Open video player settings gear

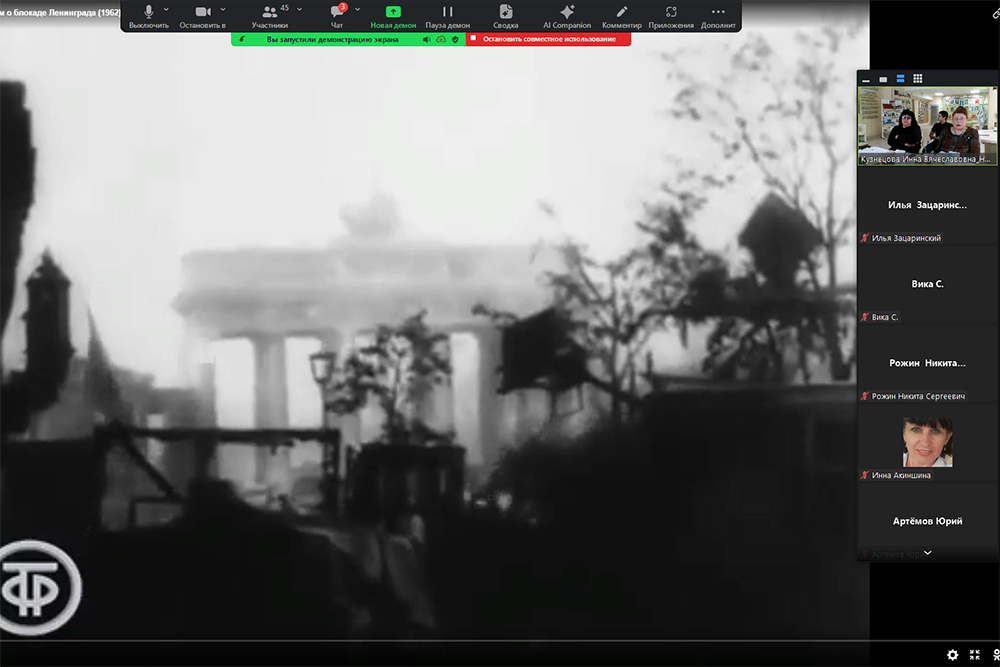click(x=952, y=655)
